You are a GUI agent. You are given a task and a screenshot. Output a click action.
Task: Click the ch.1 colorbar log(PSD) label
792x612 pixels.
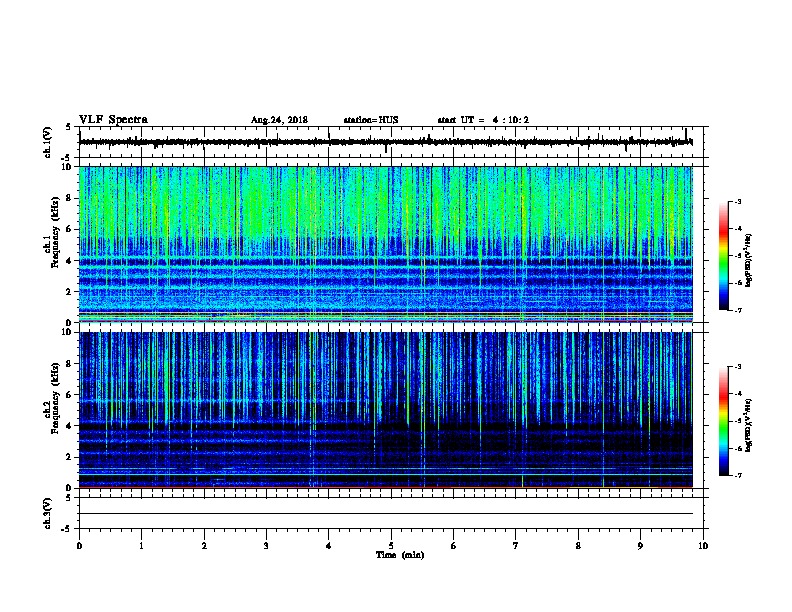748,260
